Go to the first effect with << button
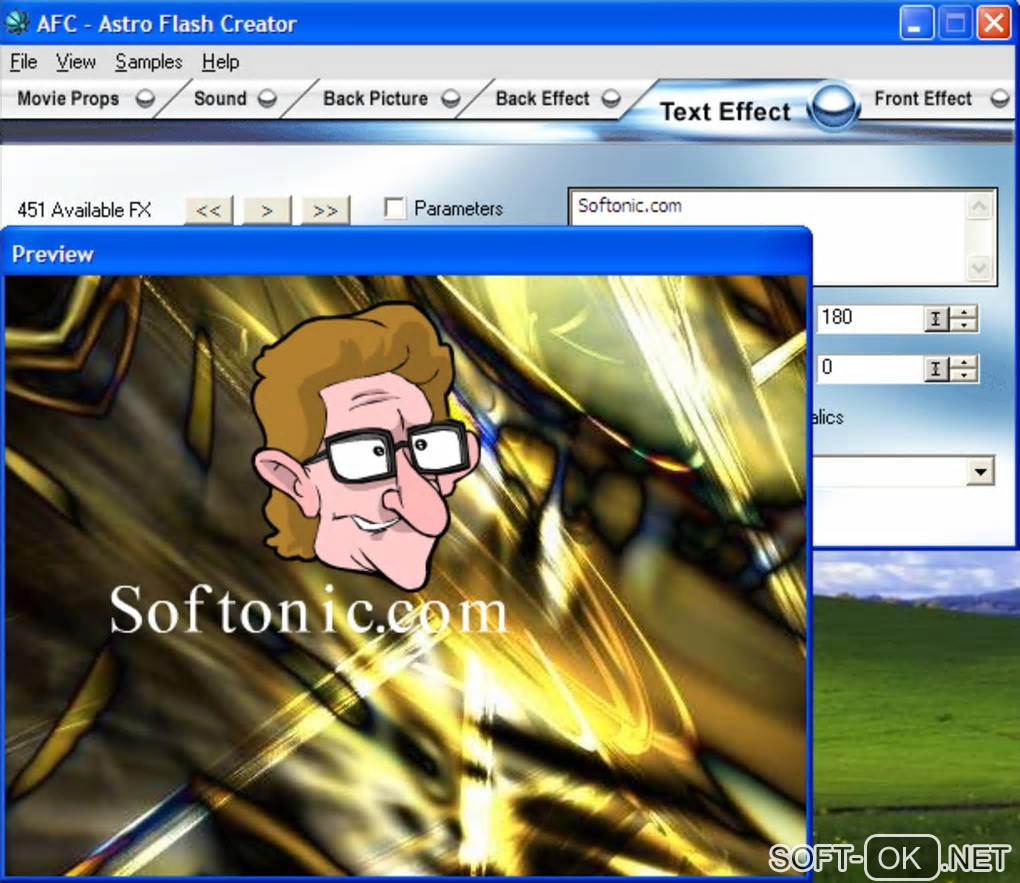The image size is (1020, 883). [208, 210]
